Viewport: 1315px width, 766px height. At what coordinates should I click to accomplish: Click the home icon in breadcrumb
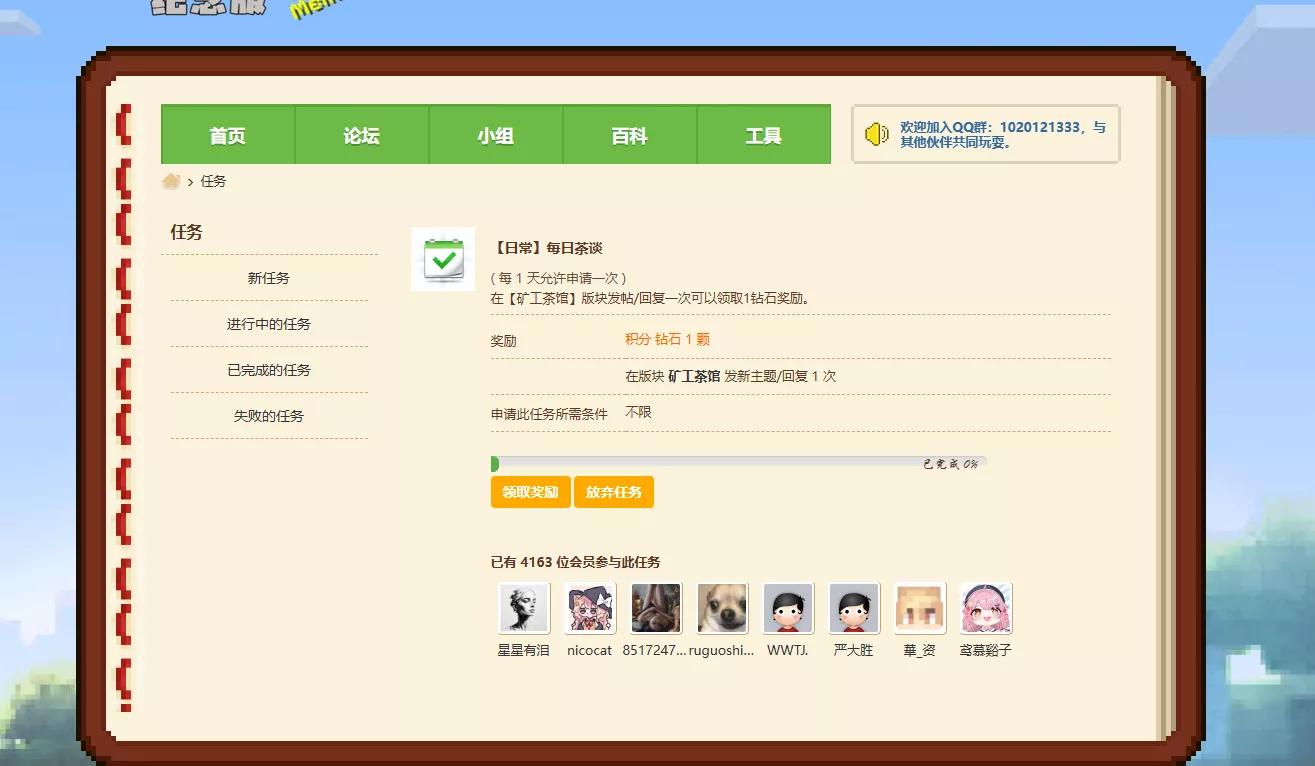click(171, 181)
